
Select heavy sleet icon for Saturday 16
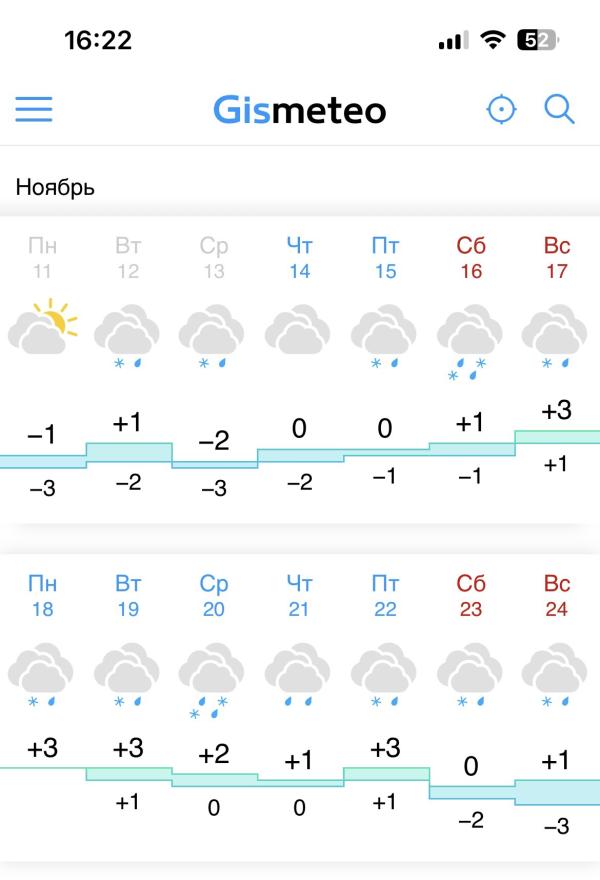point(469,342)
